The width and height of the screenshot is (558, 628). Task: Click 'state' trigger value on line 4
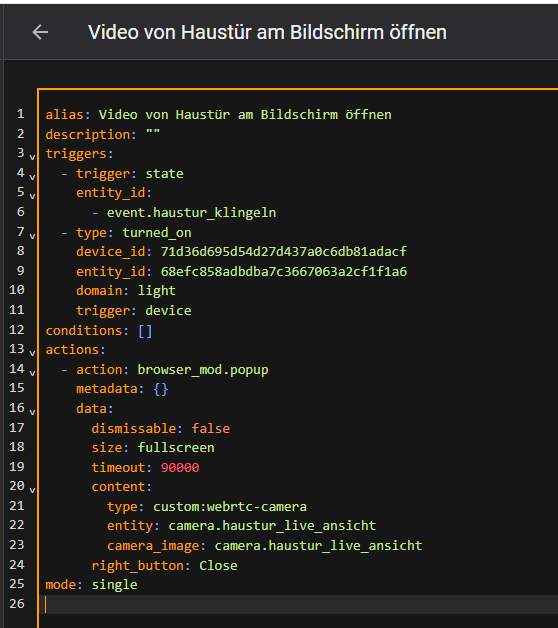point(164,173)
